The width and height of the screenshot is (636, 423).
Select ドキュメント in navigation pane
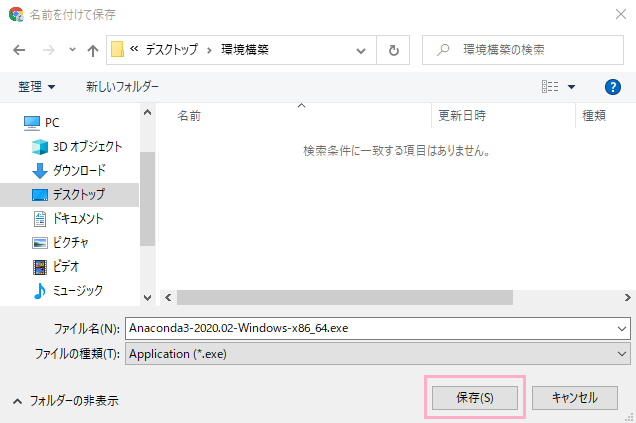(68, 219)
